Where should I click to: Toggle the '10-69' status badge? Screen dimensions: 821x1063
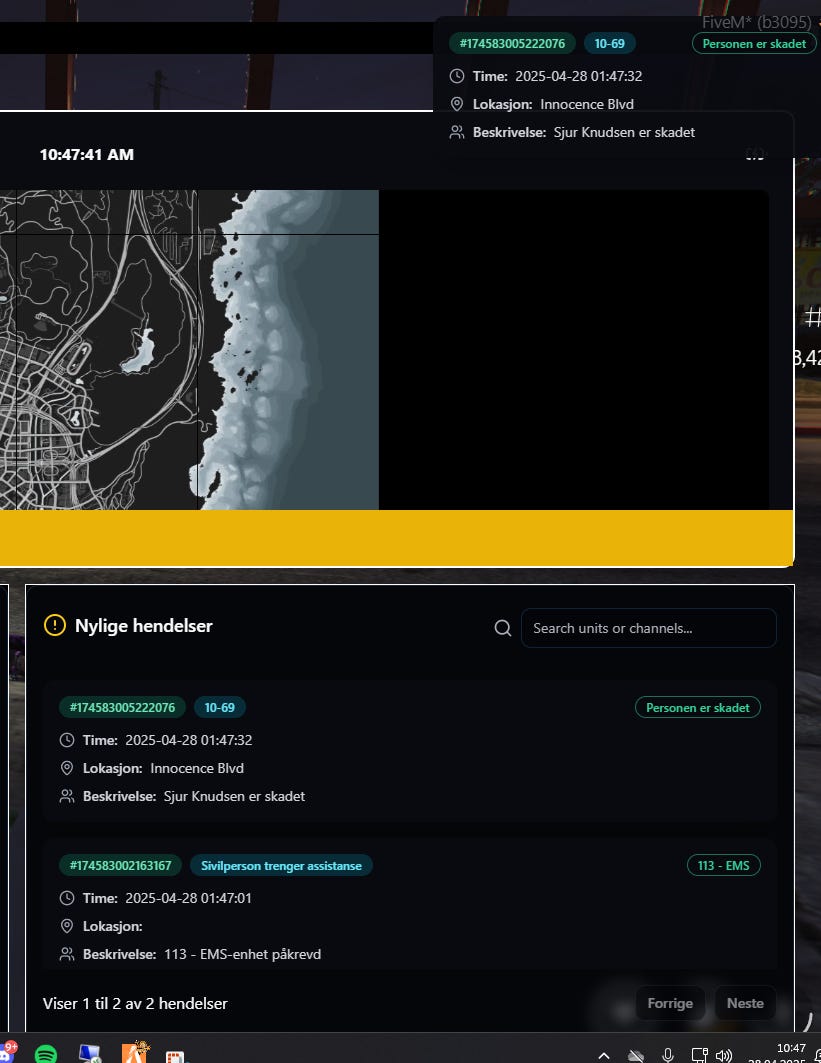click(x=219, y=707)
